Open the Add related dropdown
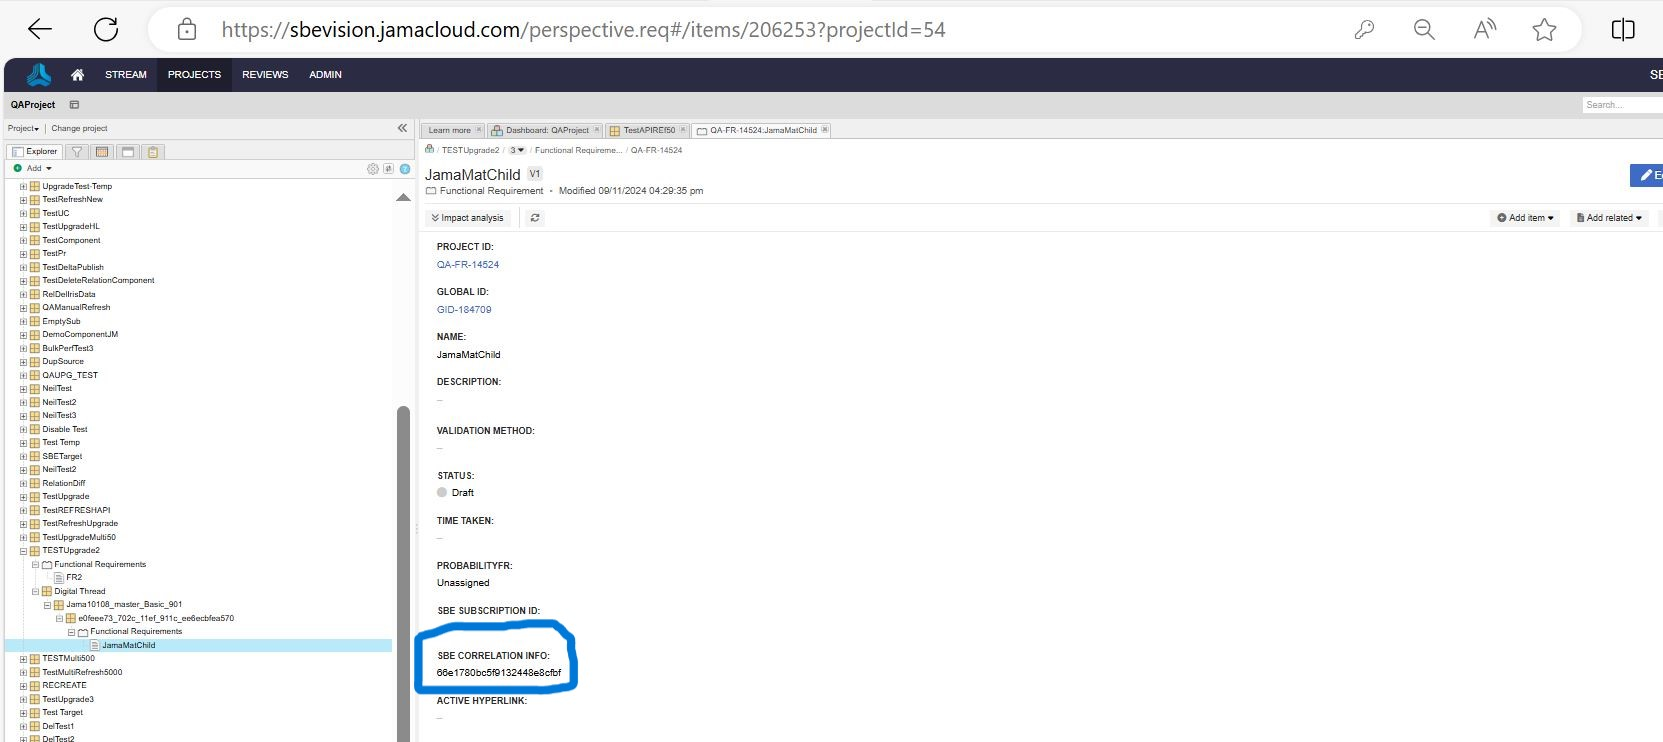The image size is (1663, 742). point(1609,218)
